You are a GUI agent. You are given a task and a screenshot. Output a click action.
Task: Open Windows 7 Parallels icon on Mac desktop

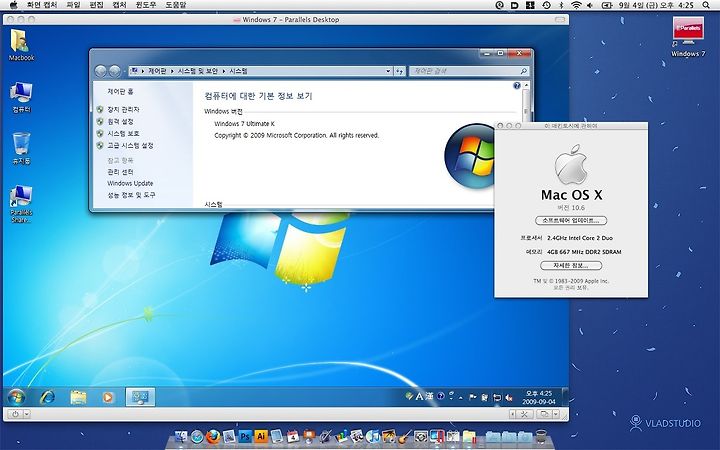[x=688, y=37]
